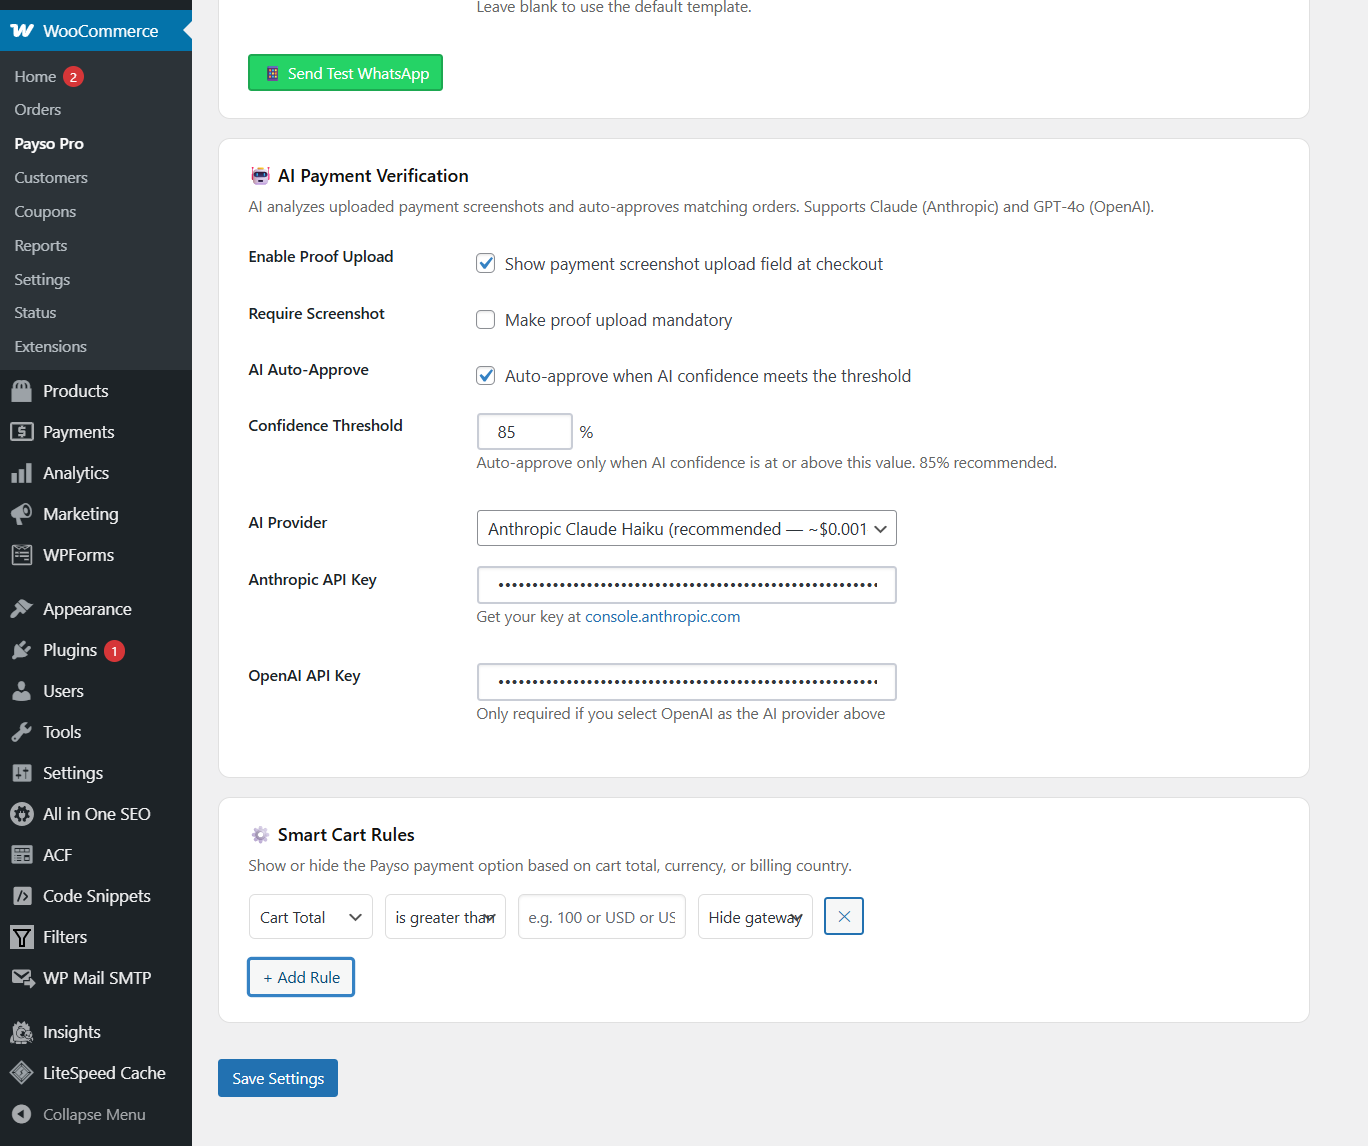This screenshot has width=1368, height=1146.
Task: Select the Appearance paintbrush icon
Action: click(22, 608)
